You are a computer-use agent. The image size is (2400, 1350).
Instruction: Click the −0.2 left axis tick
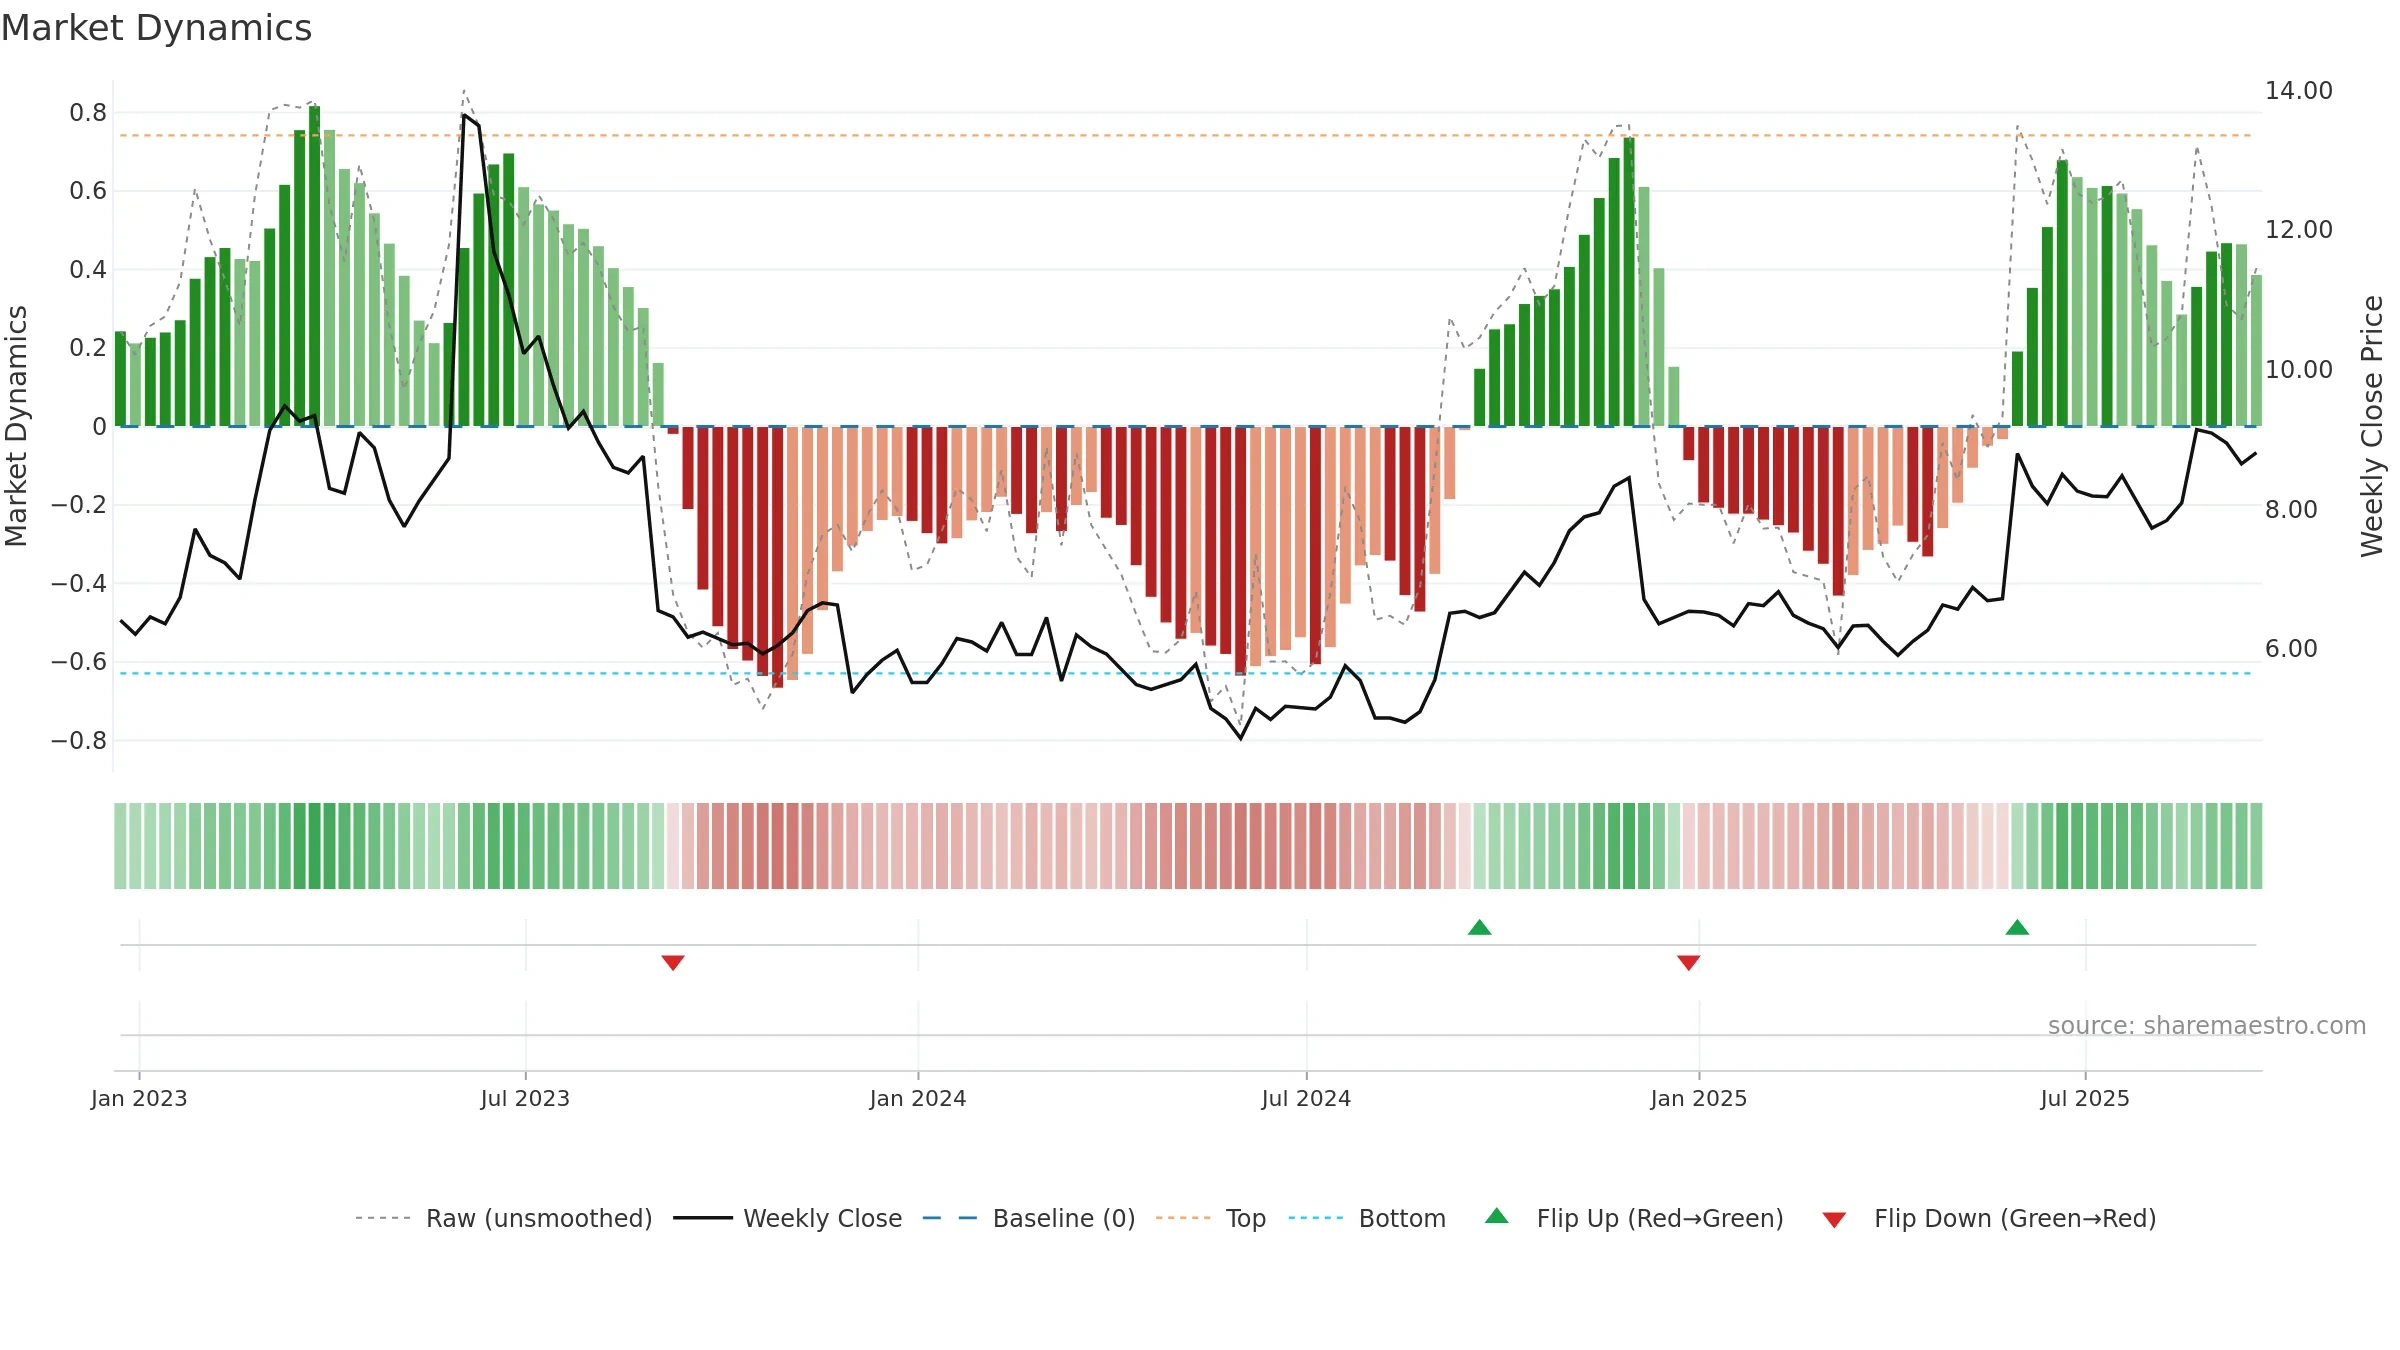(79, 504)
